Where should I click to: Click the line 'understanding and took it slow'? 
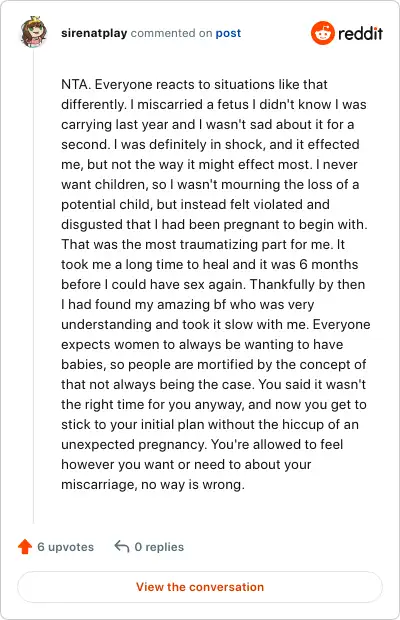coord(216,324)
